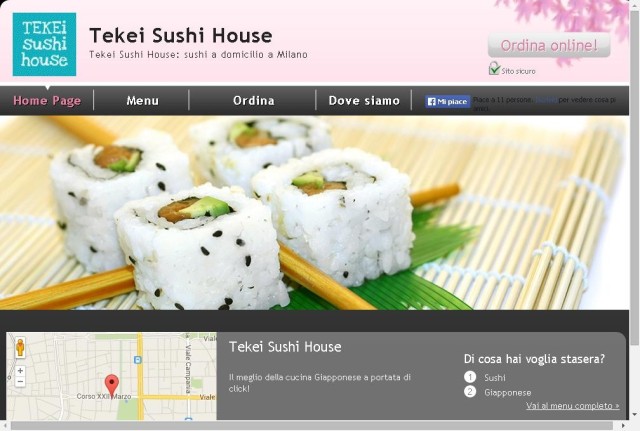The height and width of the screenshot is (431, 640).
Task: Select the number 1 Sushi bullet
Action: (470, 377)
